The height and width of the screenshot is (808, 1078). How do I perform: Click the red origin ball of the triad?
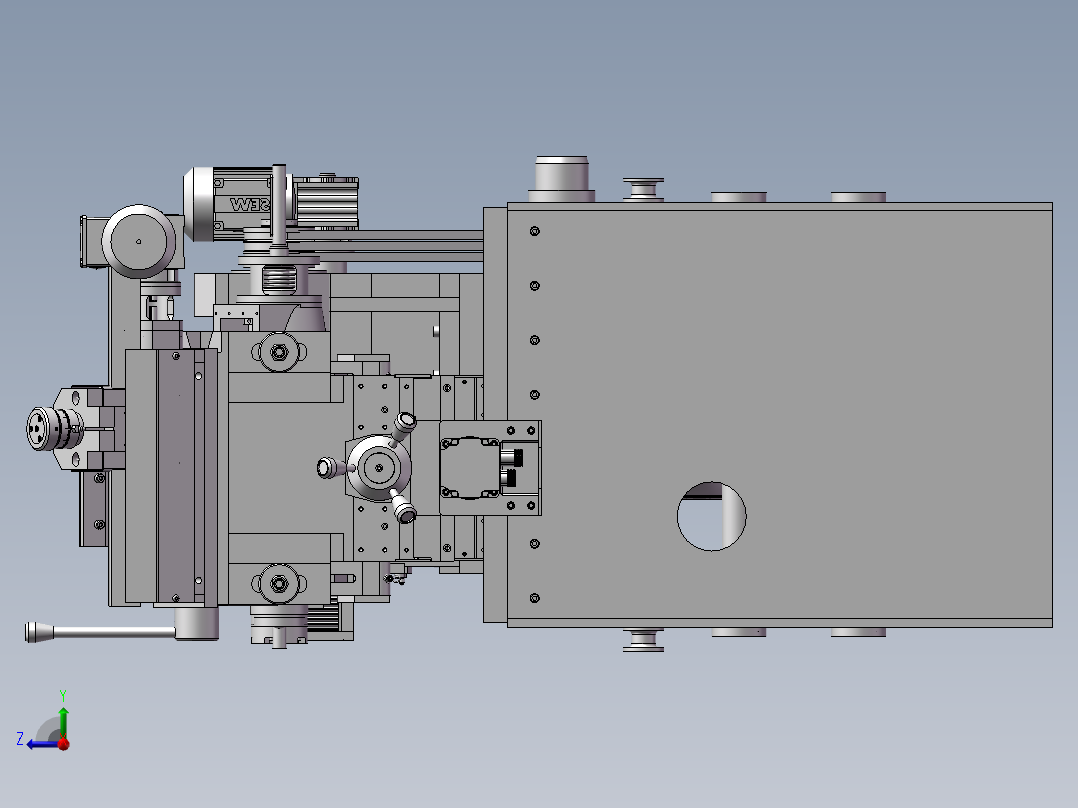click(64, 744)
